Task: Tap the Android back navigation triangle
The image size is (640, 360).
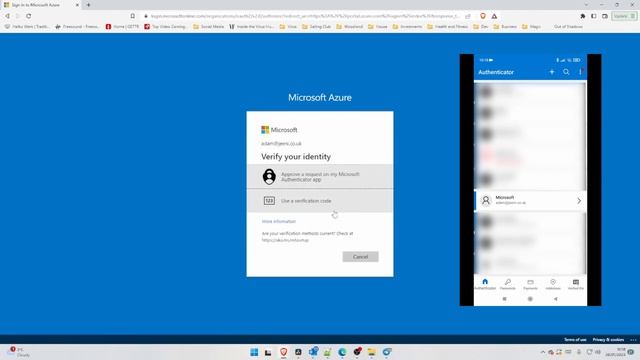Action: click(x=556, y=299)
